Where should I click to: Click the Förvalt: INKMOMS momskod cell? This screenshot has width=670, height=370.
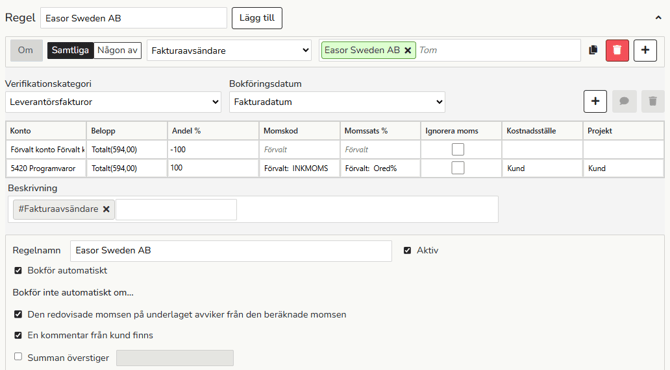click(x=300, y=168)
